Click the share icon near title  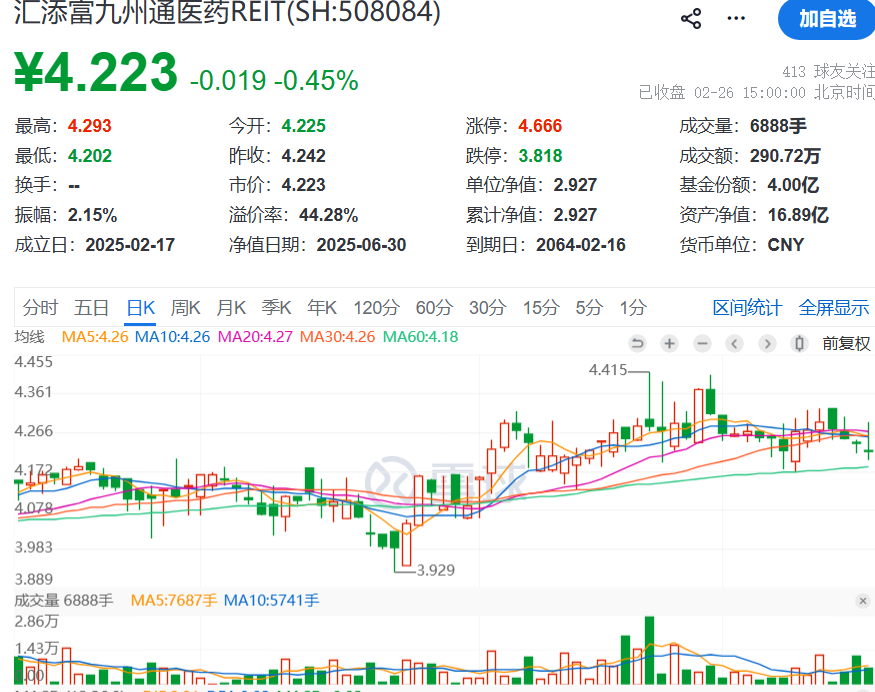point(691,19)
